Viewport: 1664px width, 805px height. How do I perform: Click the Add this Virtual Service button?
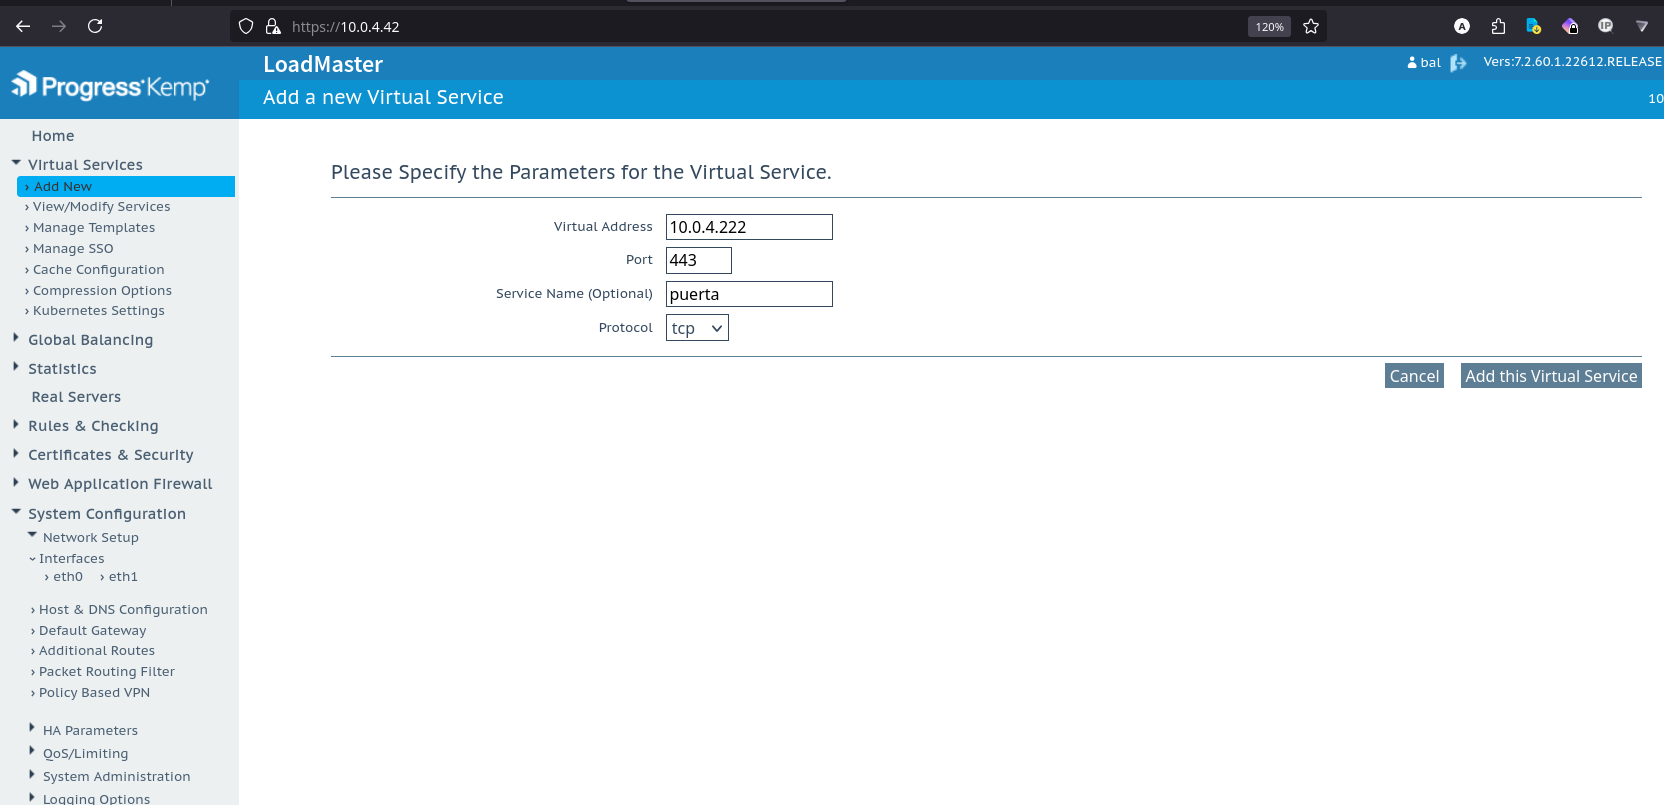point(1550,376)
